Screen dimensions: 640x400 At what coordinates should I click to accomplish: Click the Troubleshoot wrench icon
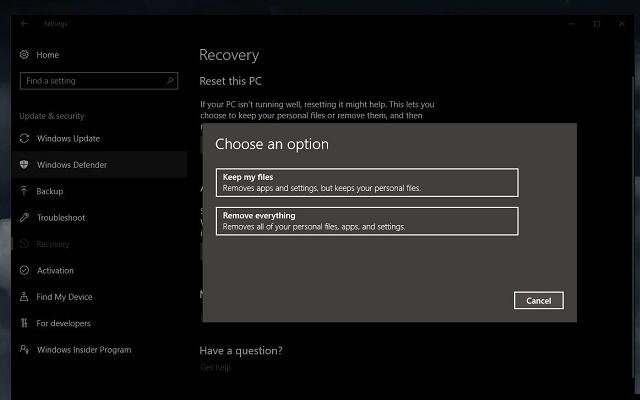(24, 217)
